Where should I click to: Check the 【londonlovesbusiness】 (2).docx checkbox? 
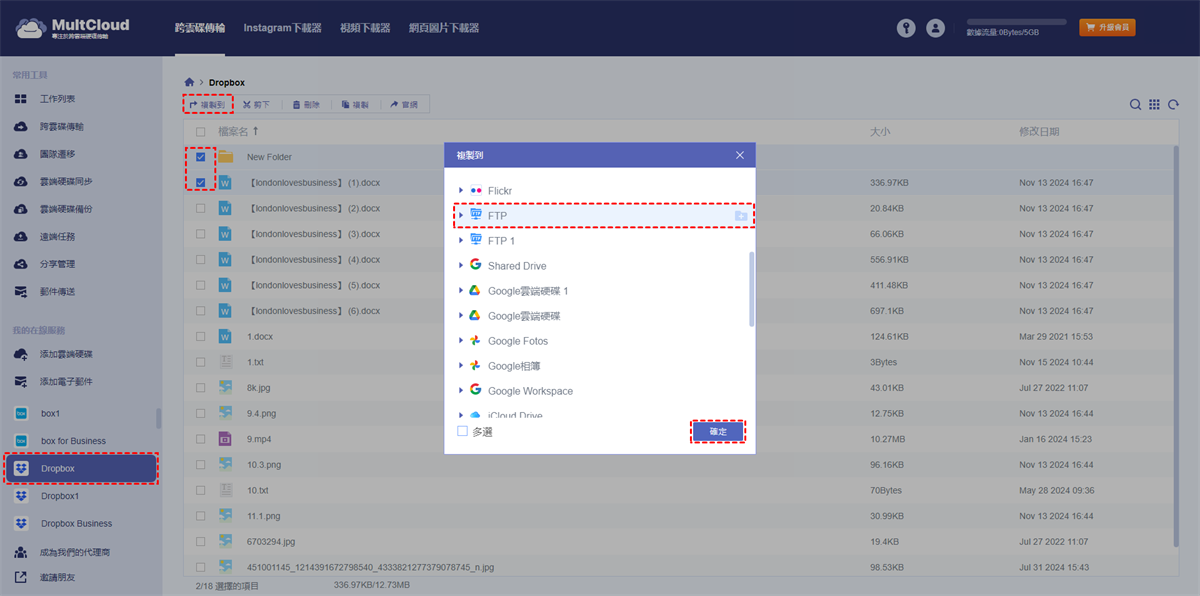click(x=201, y=208)
